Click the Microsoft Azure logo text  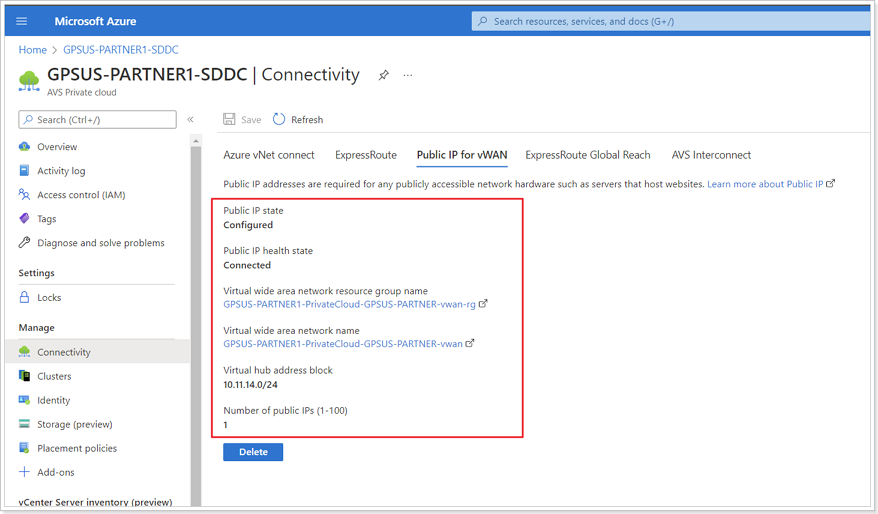point(95,21)
